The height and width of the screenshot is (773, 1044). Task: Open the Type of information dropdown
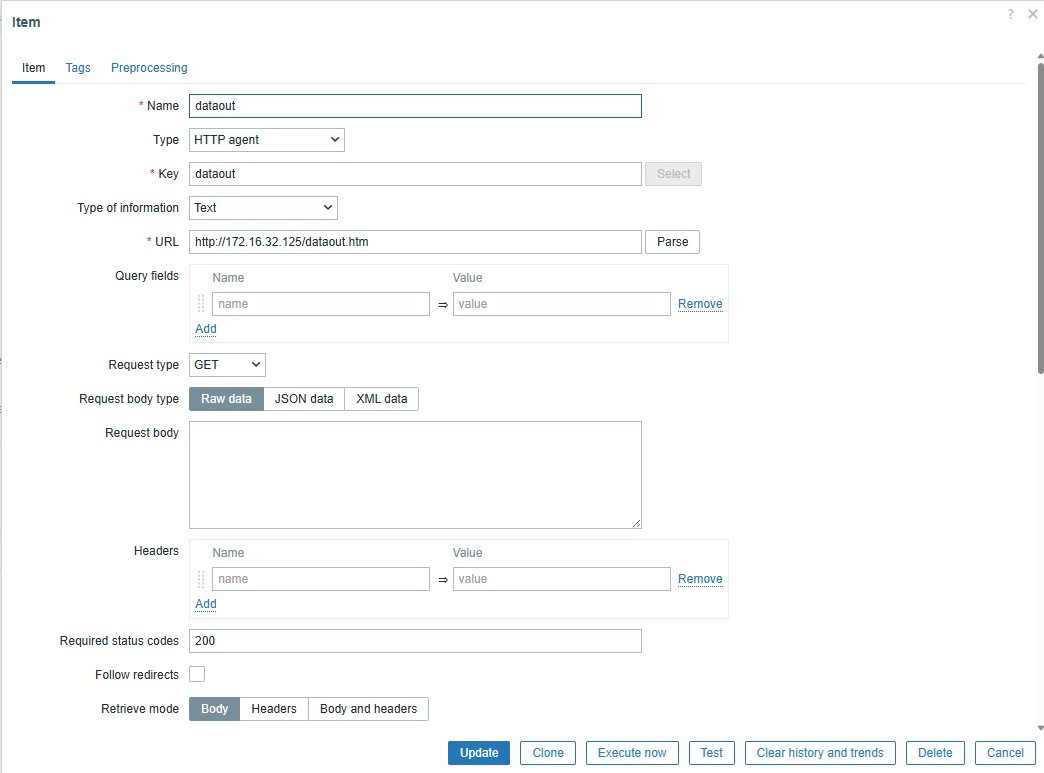pyautogui.click(x=263, y=207)
